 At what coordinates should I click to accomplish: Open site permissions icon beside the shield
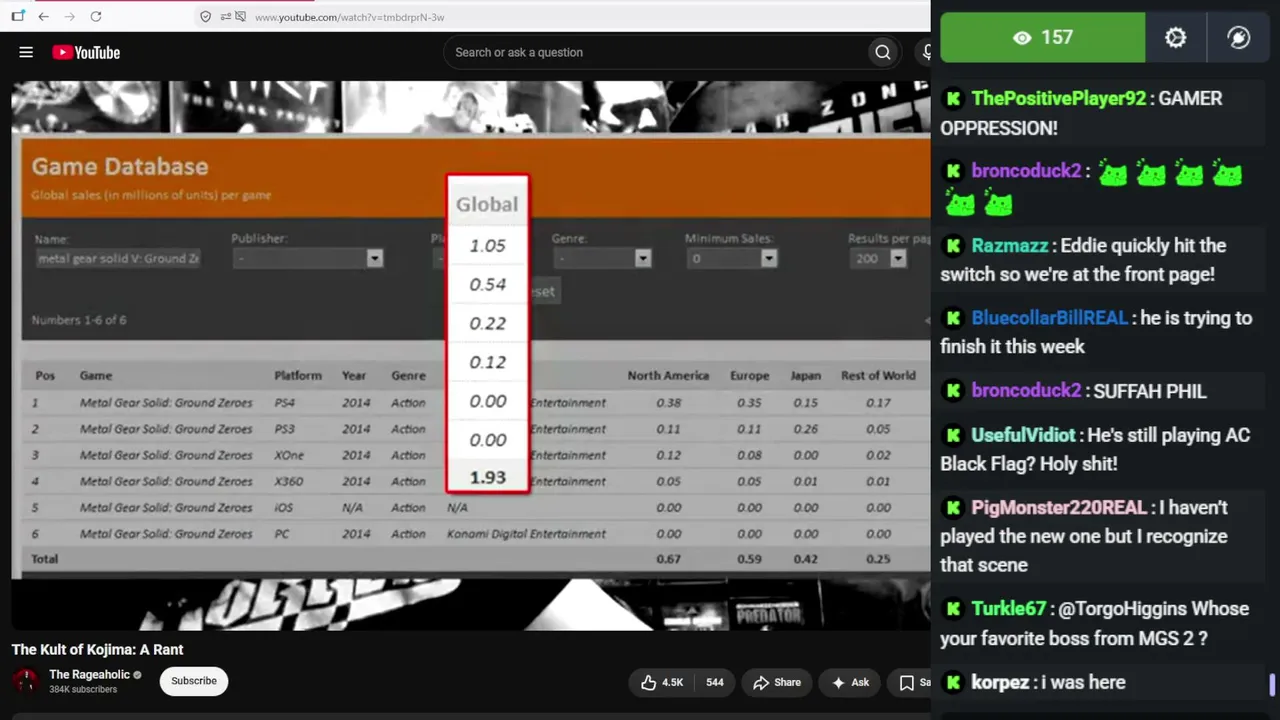[x=226, y=17]
